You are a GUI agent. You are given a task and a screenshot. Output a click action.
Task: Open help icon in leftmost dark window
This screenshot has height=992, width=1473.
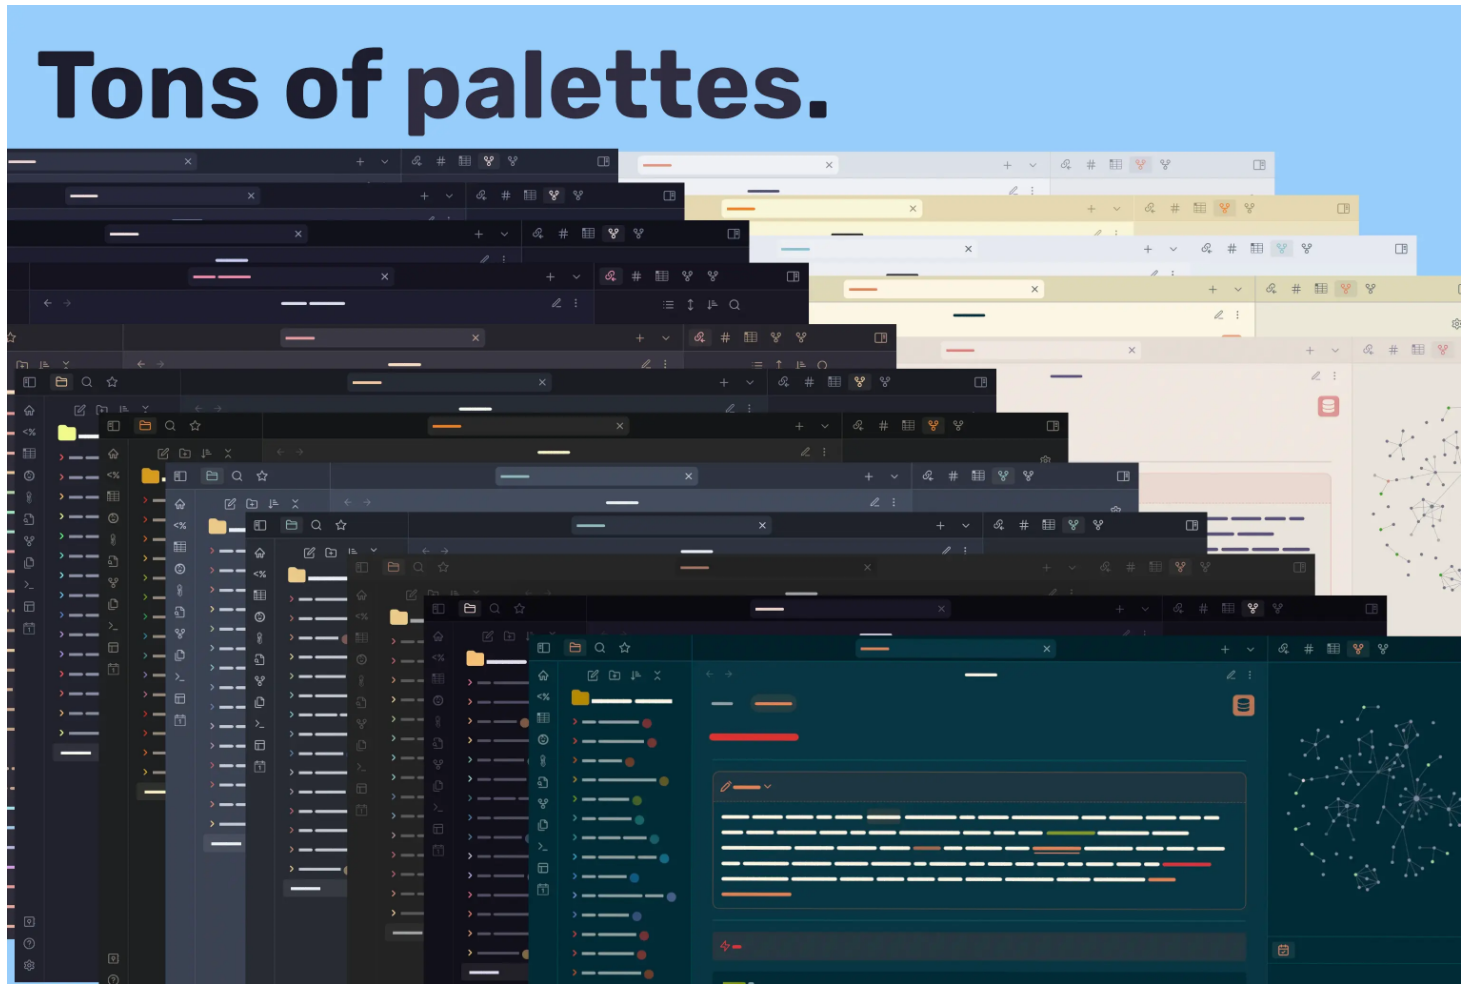(x=29, y=944)
